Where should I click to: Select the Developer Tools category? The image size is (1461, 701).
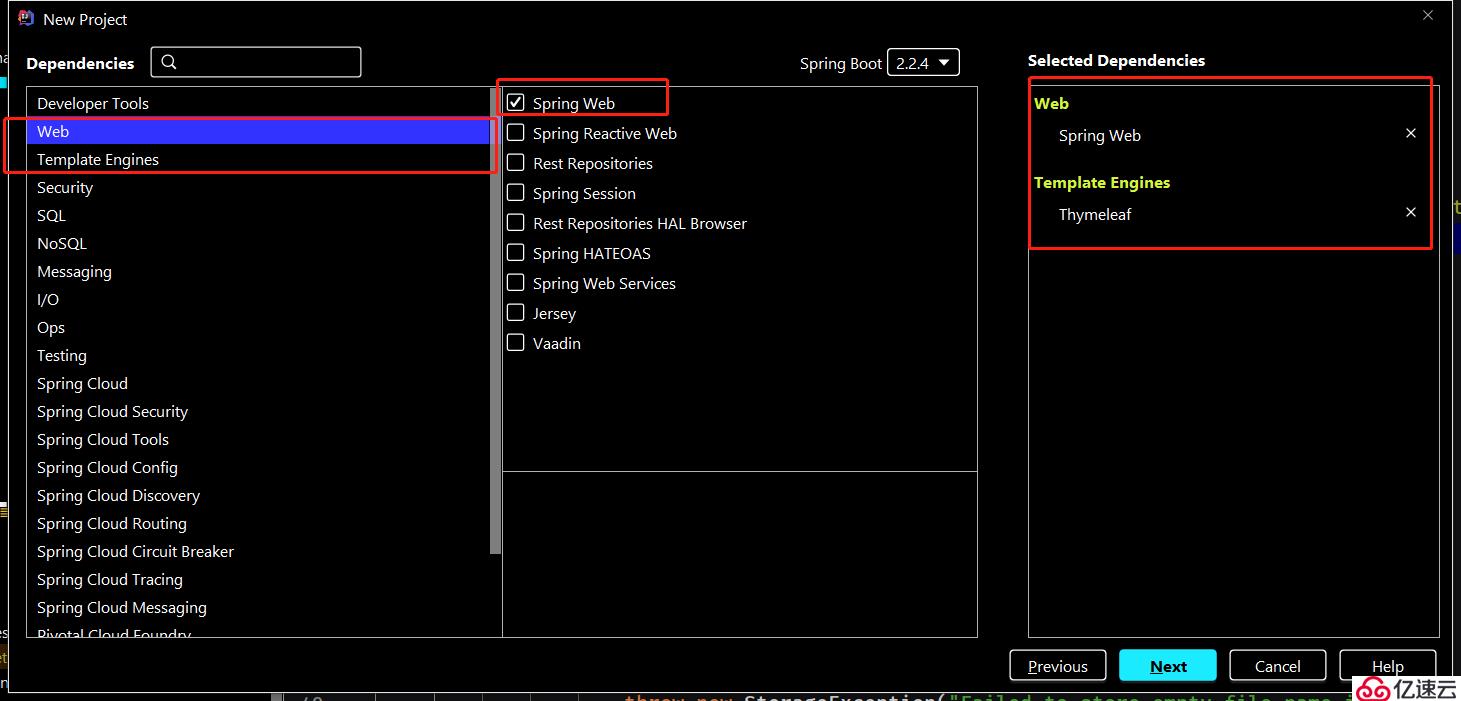pyautogui.click(x=259, y=103)
